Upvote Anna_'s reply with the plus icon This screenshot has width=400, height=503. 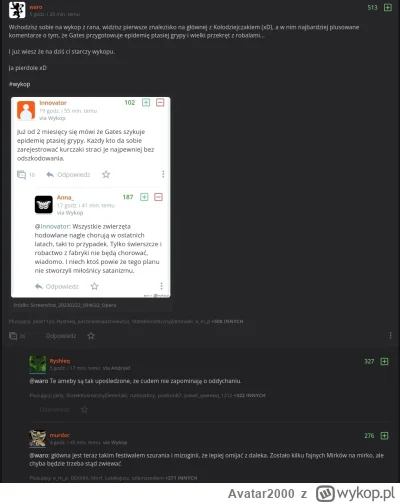144,197
